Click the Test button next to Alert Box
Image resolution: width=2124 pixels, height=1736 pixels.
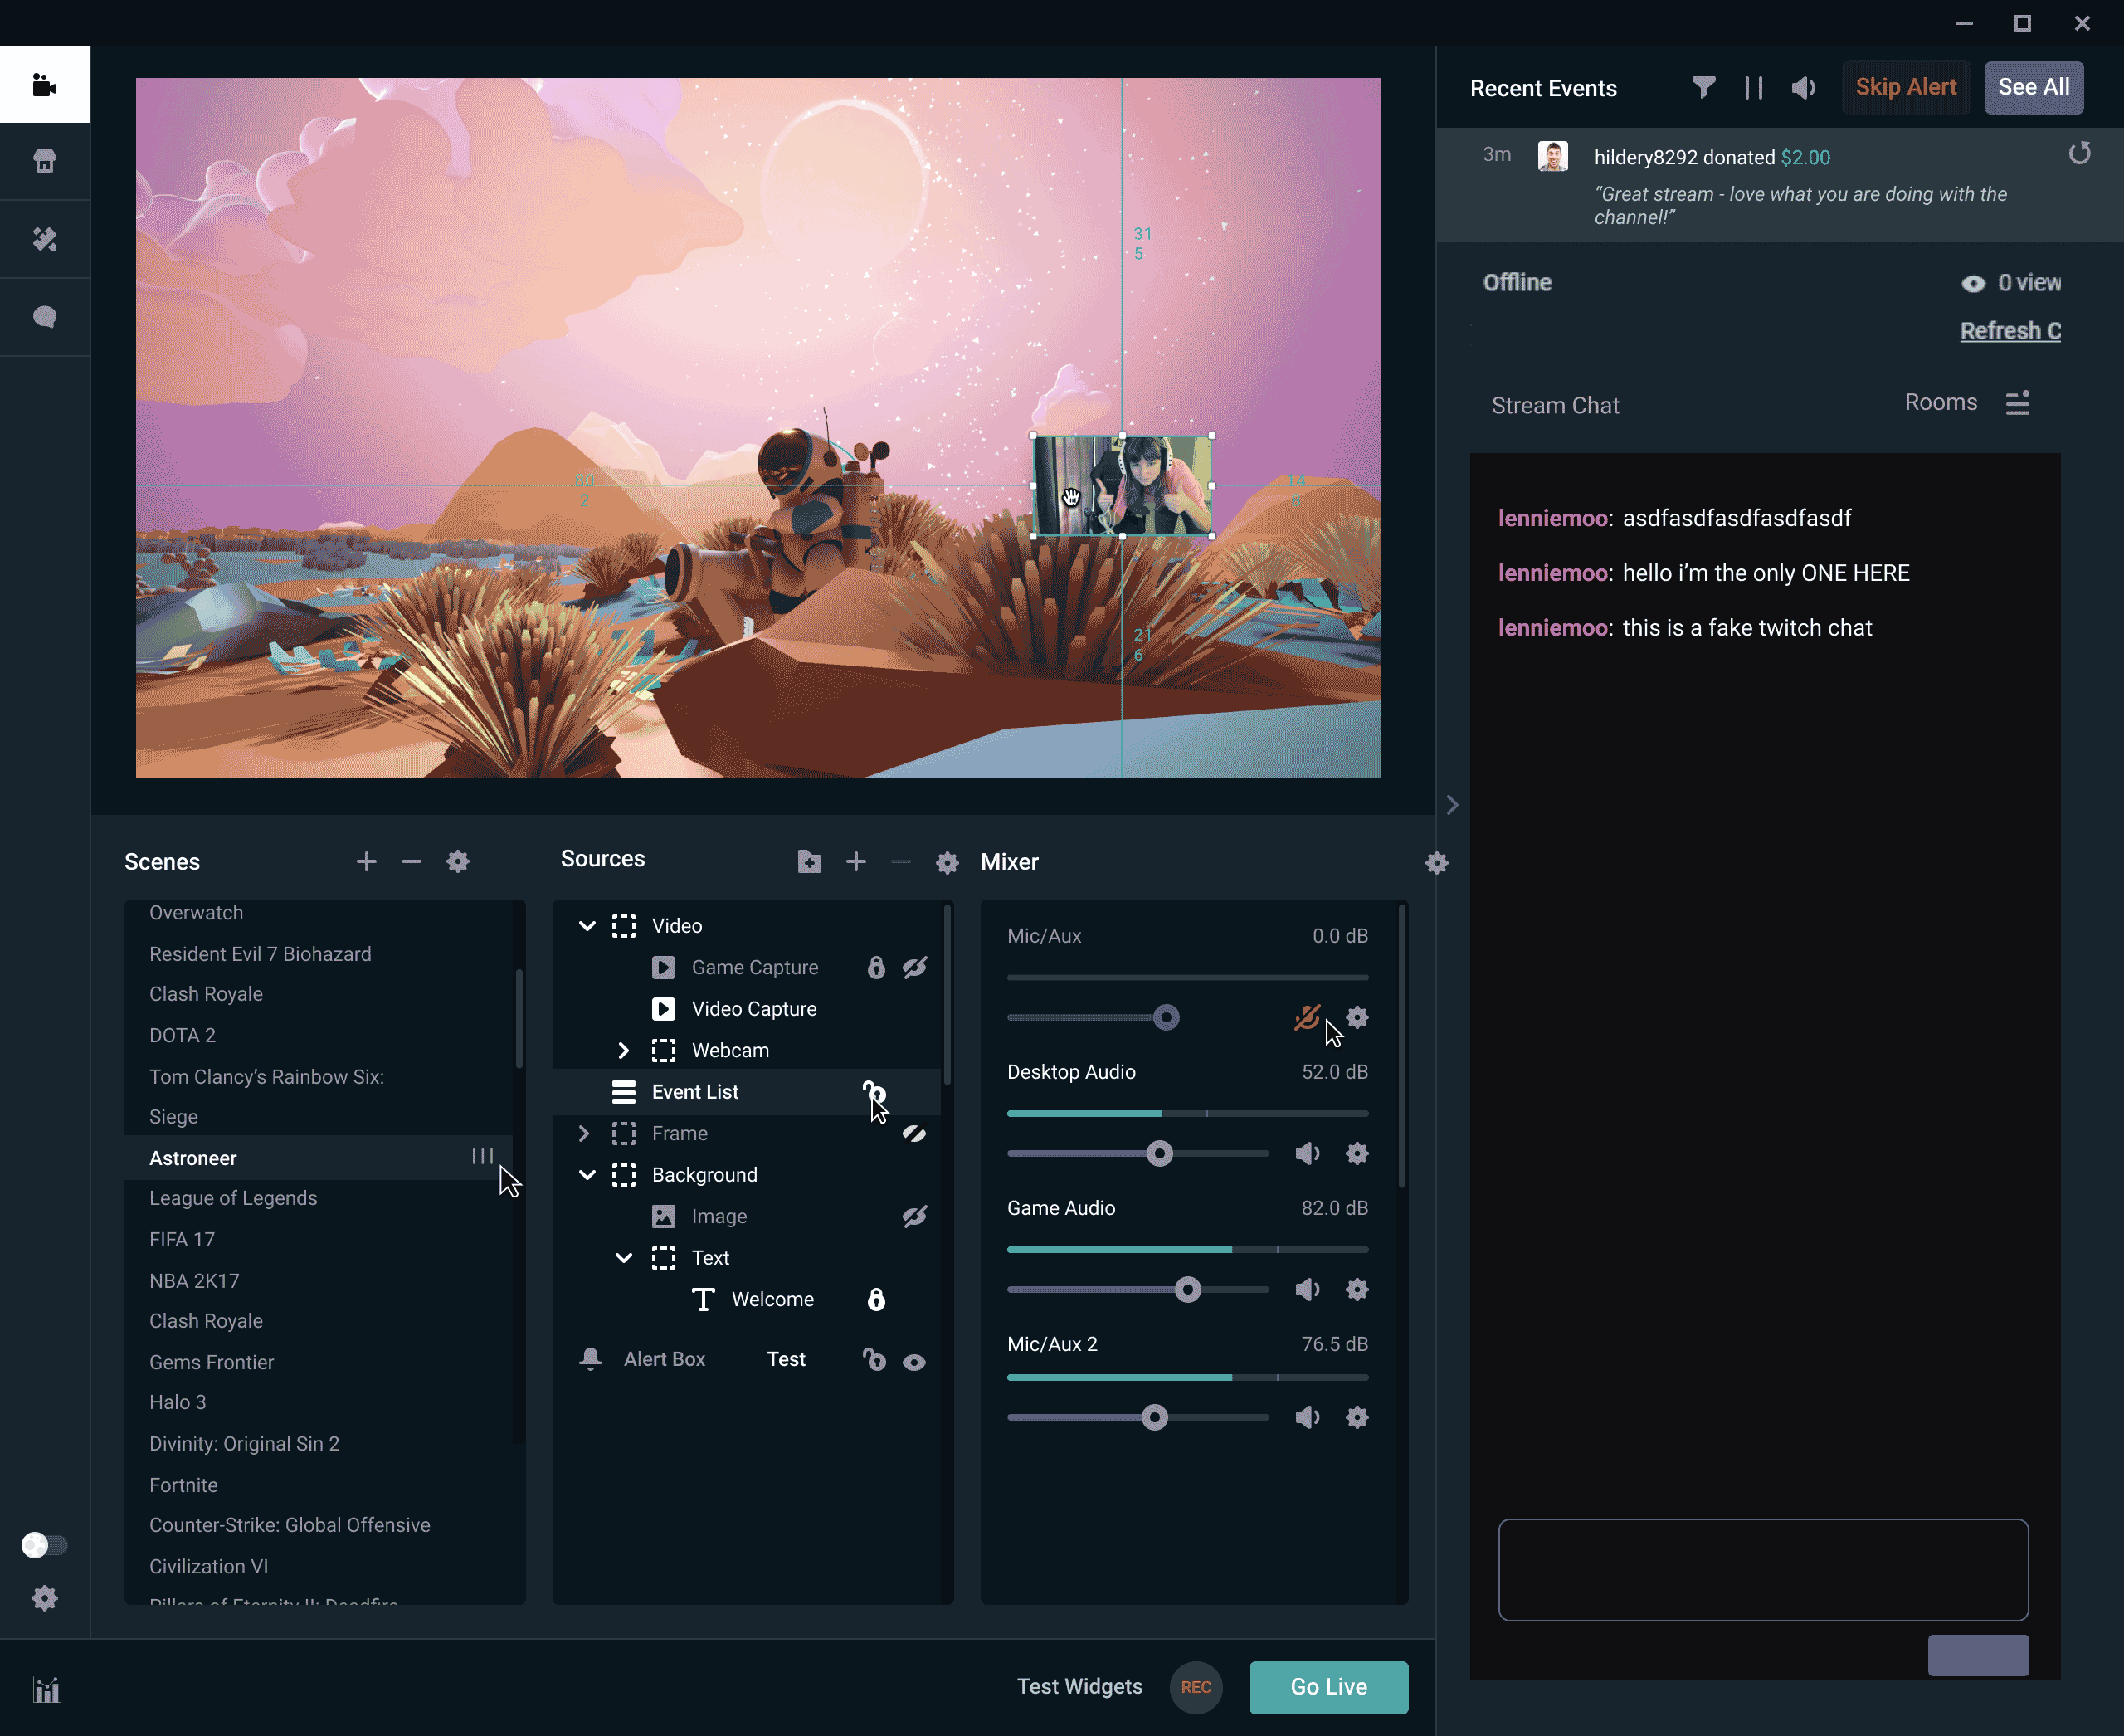pos(783,1358)
